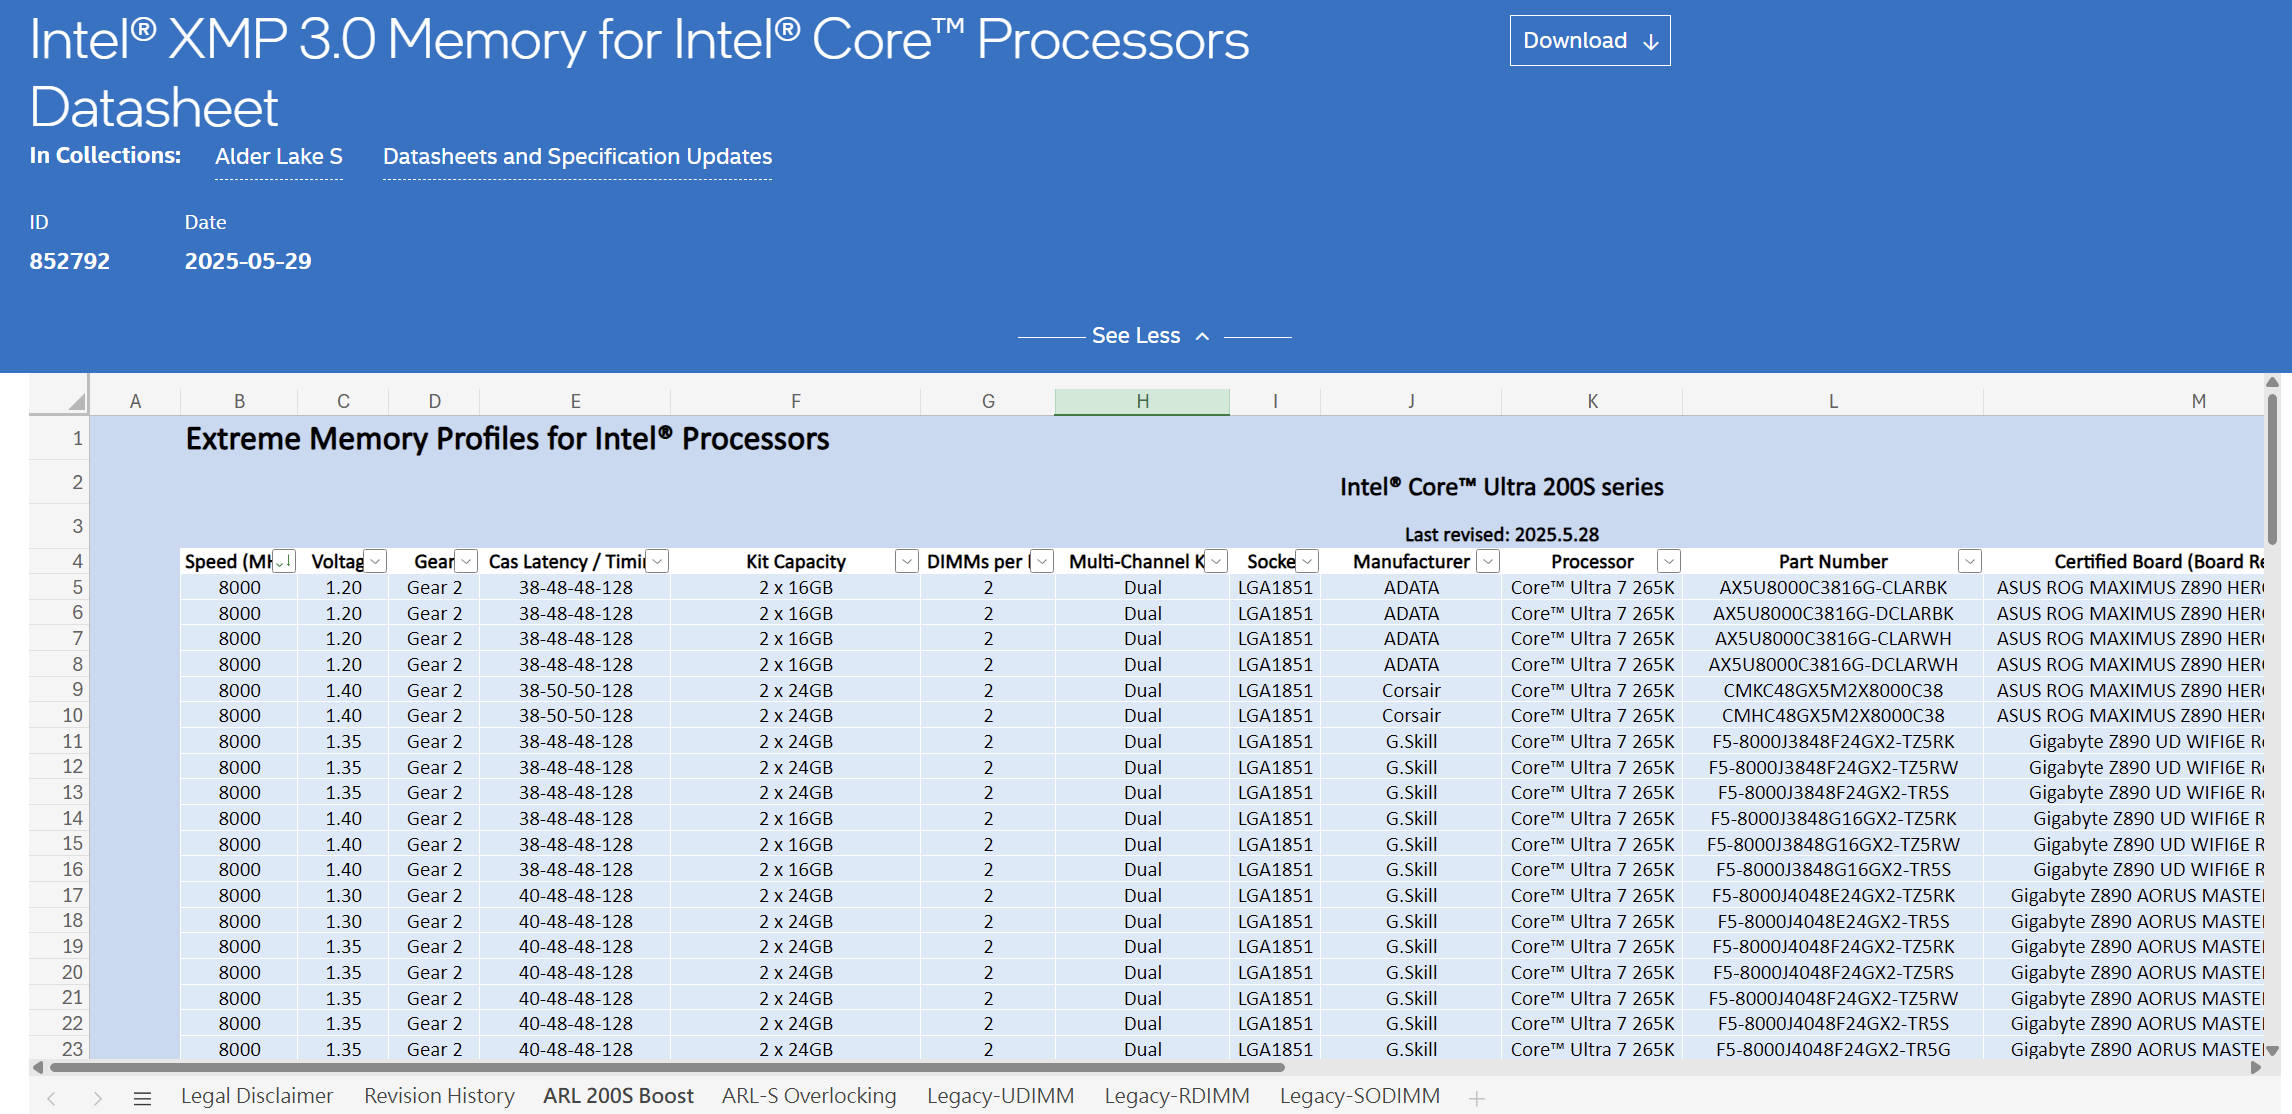Image resolution: width=2292 pixels, height=1114 pixels.
Task: Open Part Number filter dropdown
Action: click(1970, 561)
